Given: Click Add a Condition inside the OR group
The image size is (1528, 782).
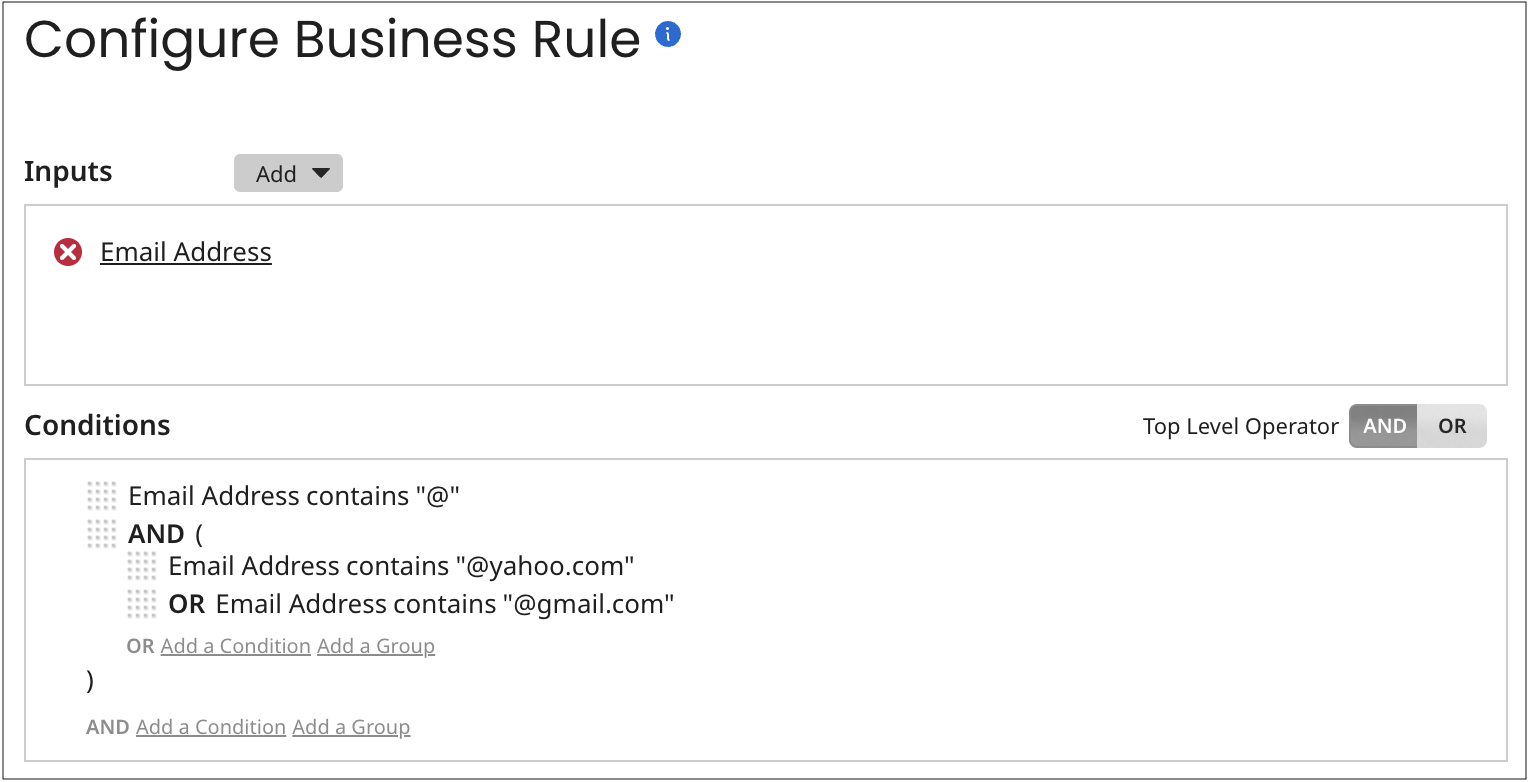Looking at the screenshot, I should (x=235, y=646).
